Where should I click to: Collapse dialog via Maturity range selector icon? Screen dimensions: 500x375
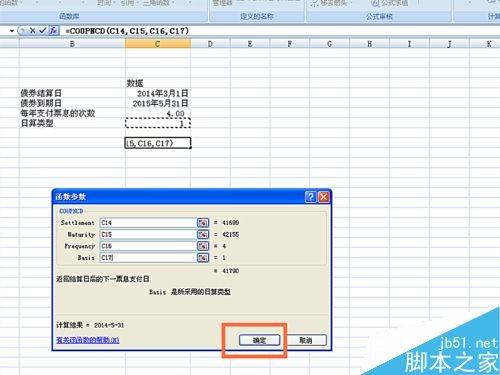pyautogui.click(x=203, y=234)
